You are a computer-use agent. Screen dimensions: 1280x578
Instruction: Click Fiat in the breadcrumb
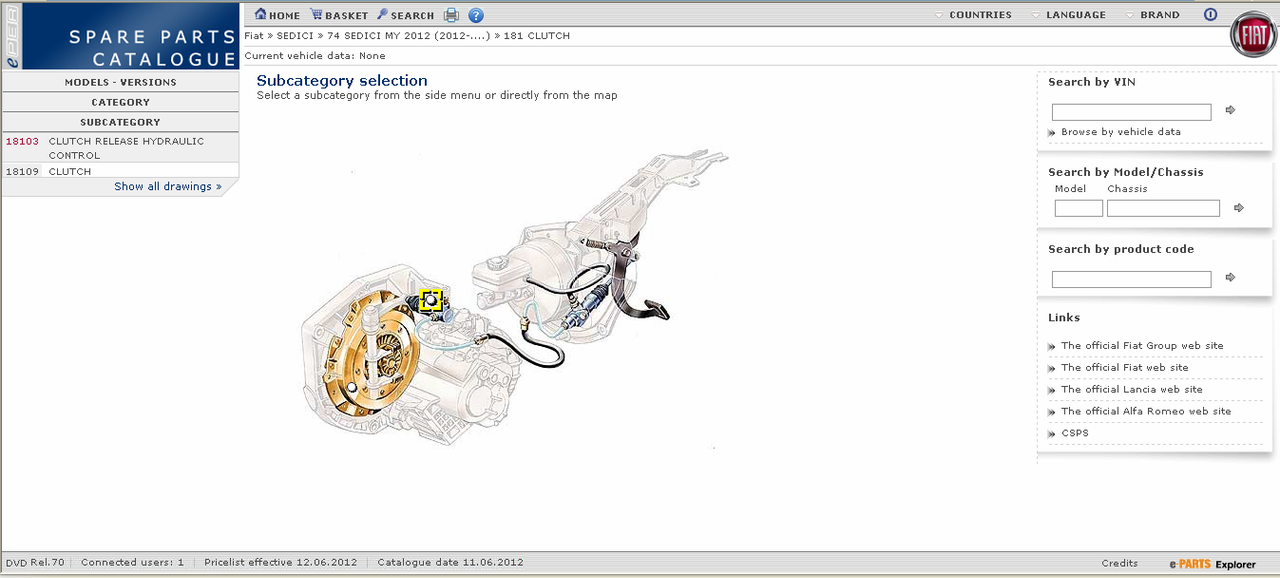(254, 36)
